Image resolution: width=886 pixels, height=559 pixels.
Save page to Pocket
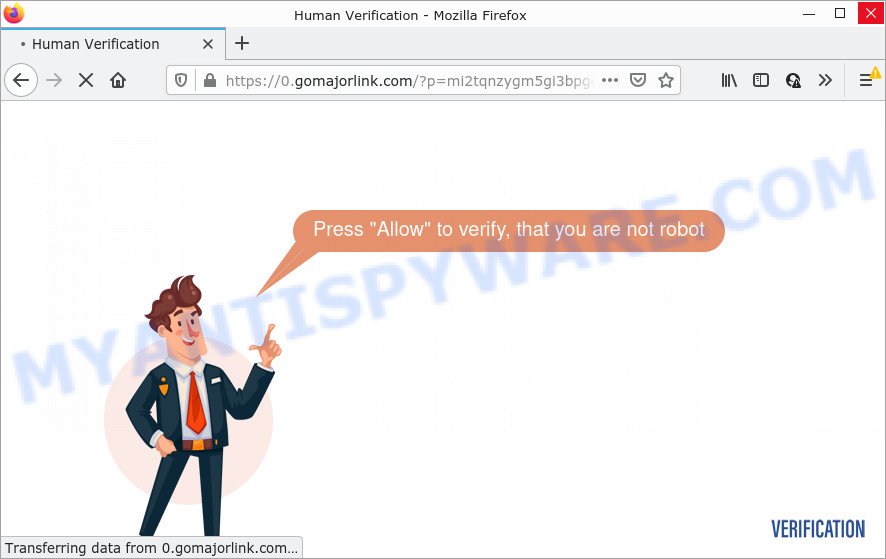[638, 80]
